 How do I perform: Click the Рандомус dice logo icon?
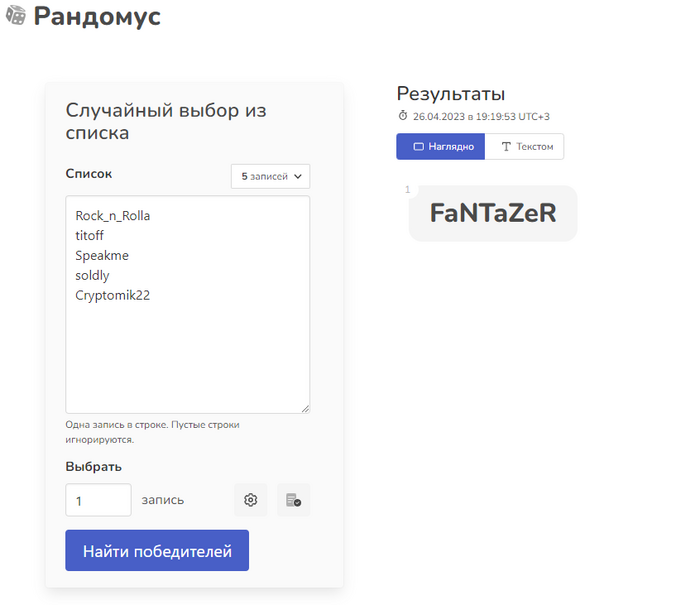16,16
